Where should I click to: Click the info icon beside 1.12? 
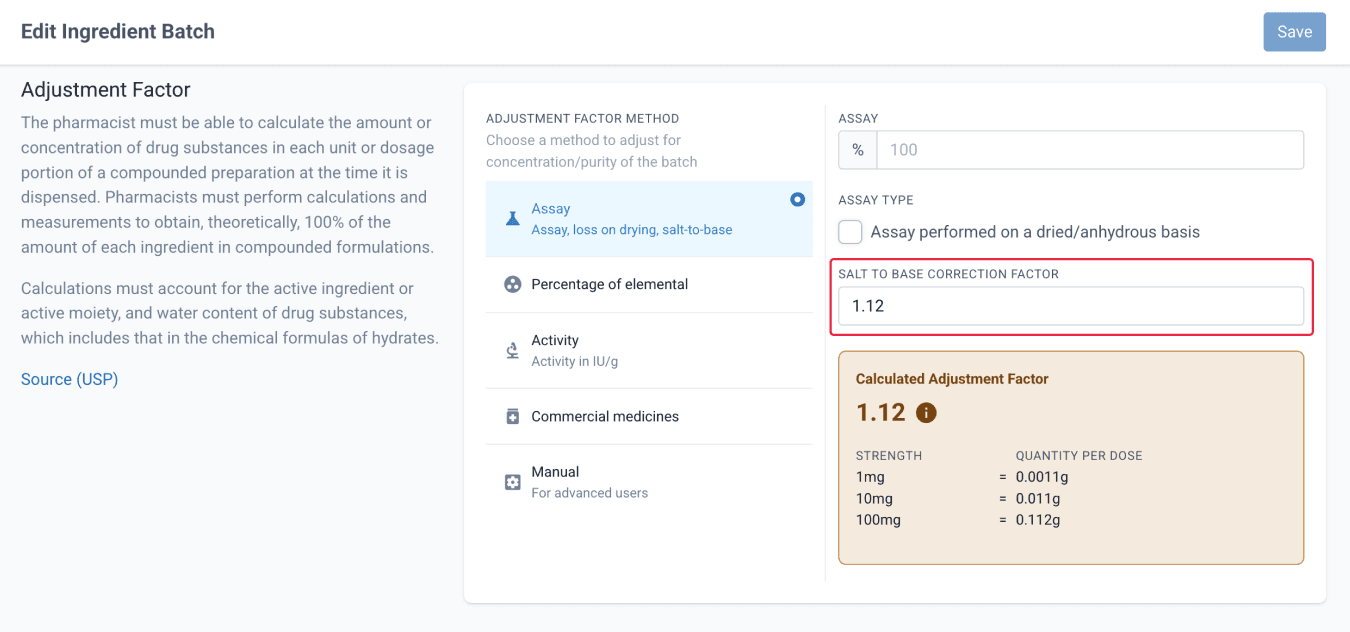click(926, 412)
